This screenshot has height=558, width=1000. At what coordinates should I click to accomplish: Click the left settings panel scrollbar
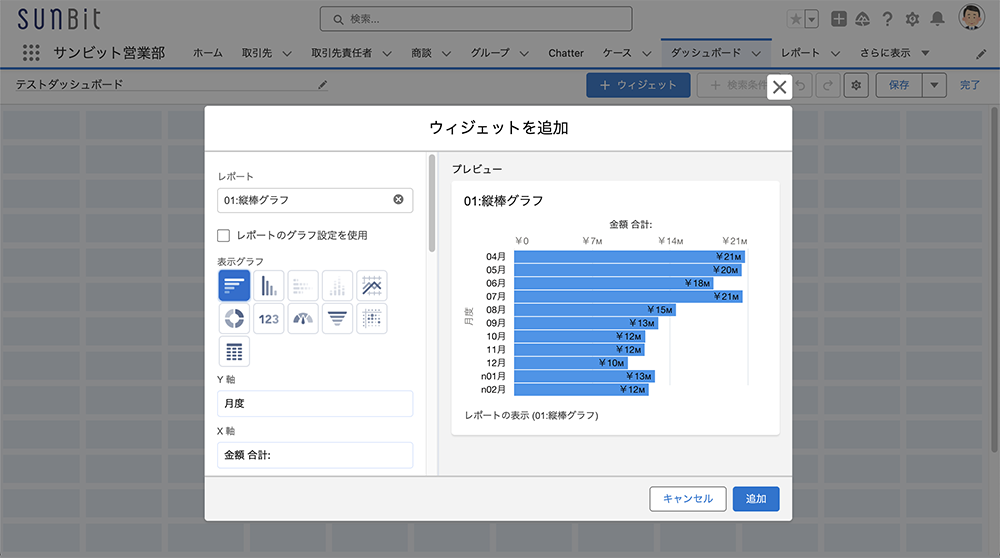pyautogui.click(x=432, y=203)
